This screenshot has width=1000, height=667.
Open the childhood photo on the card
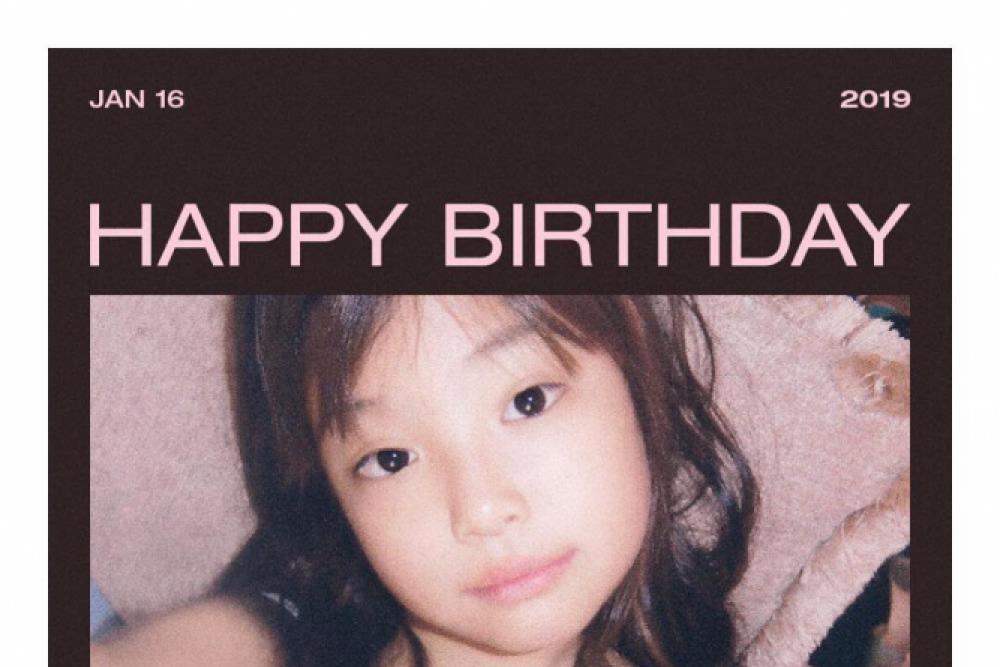click(x=500, y=481)
